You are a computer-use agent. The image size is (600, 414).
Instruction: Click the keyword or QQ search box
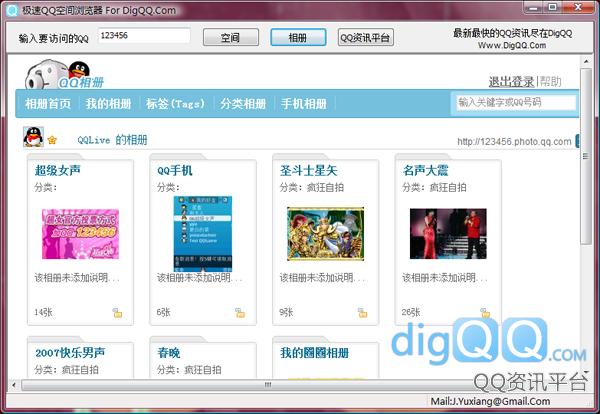point(516,103)
